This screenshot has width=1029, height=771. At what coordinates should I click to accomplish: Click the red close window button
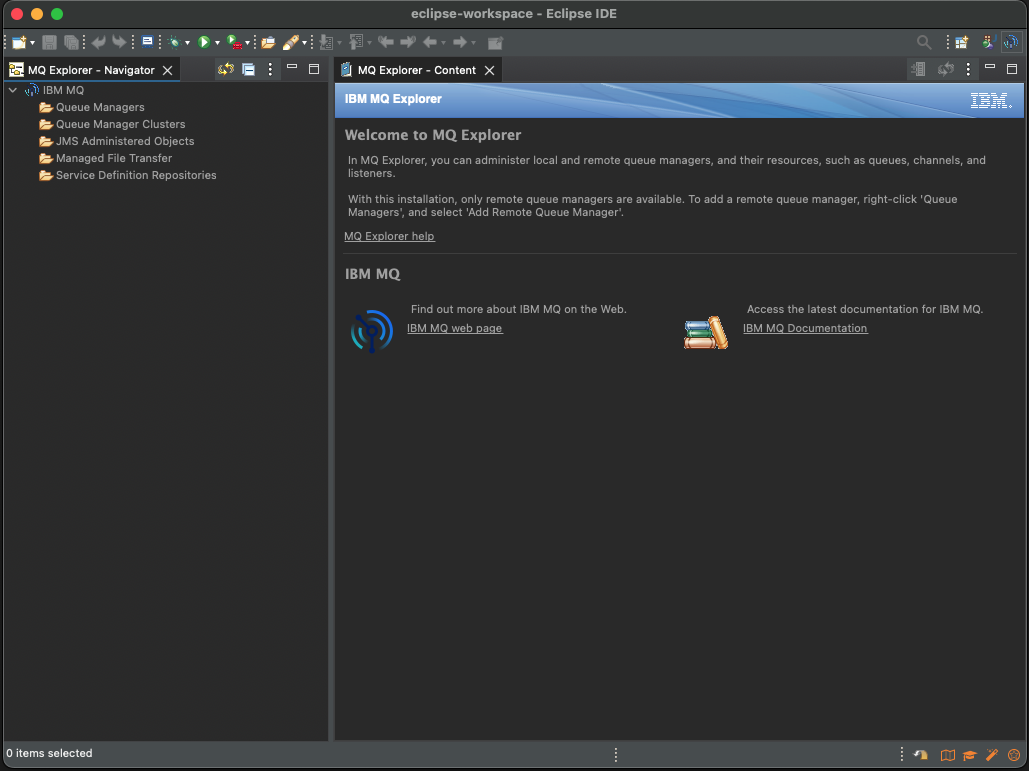[17, 14]
